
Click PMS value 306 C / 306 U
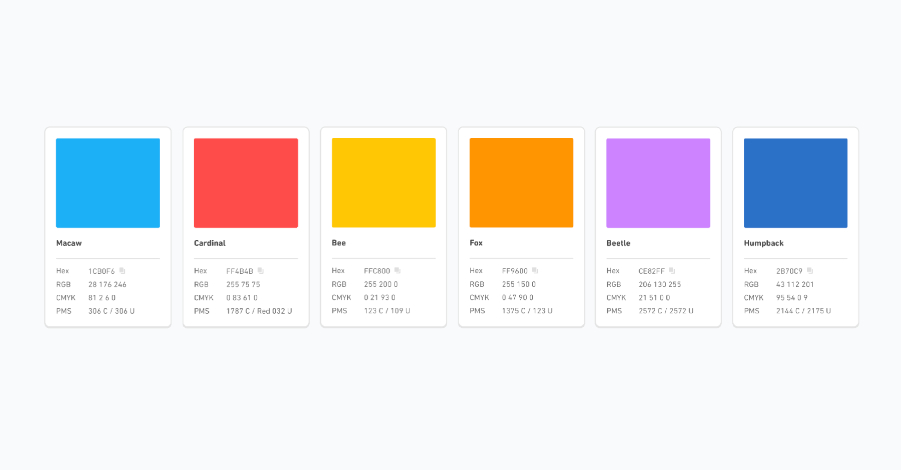111,311
